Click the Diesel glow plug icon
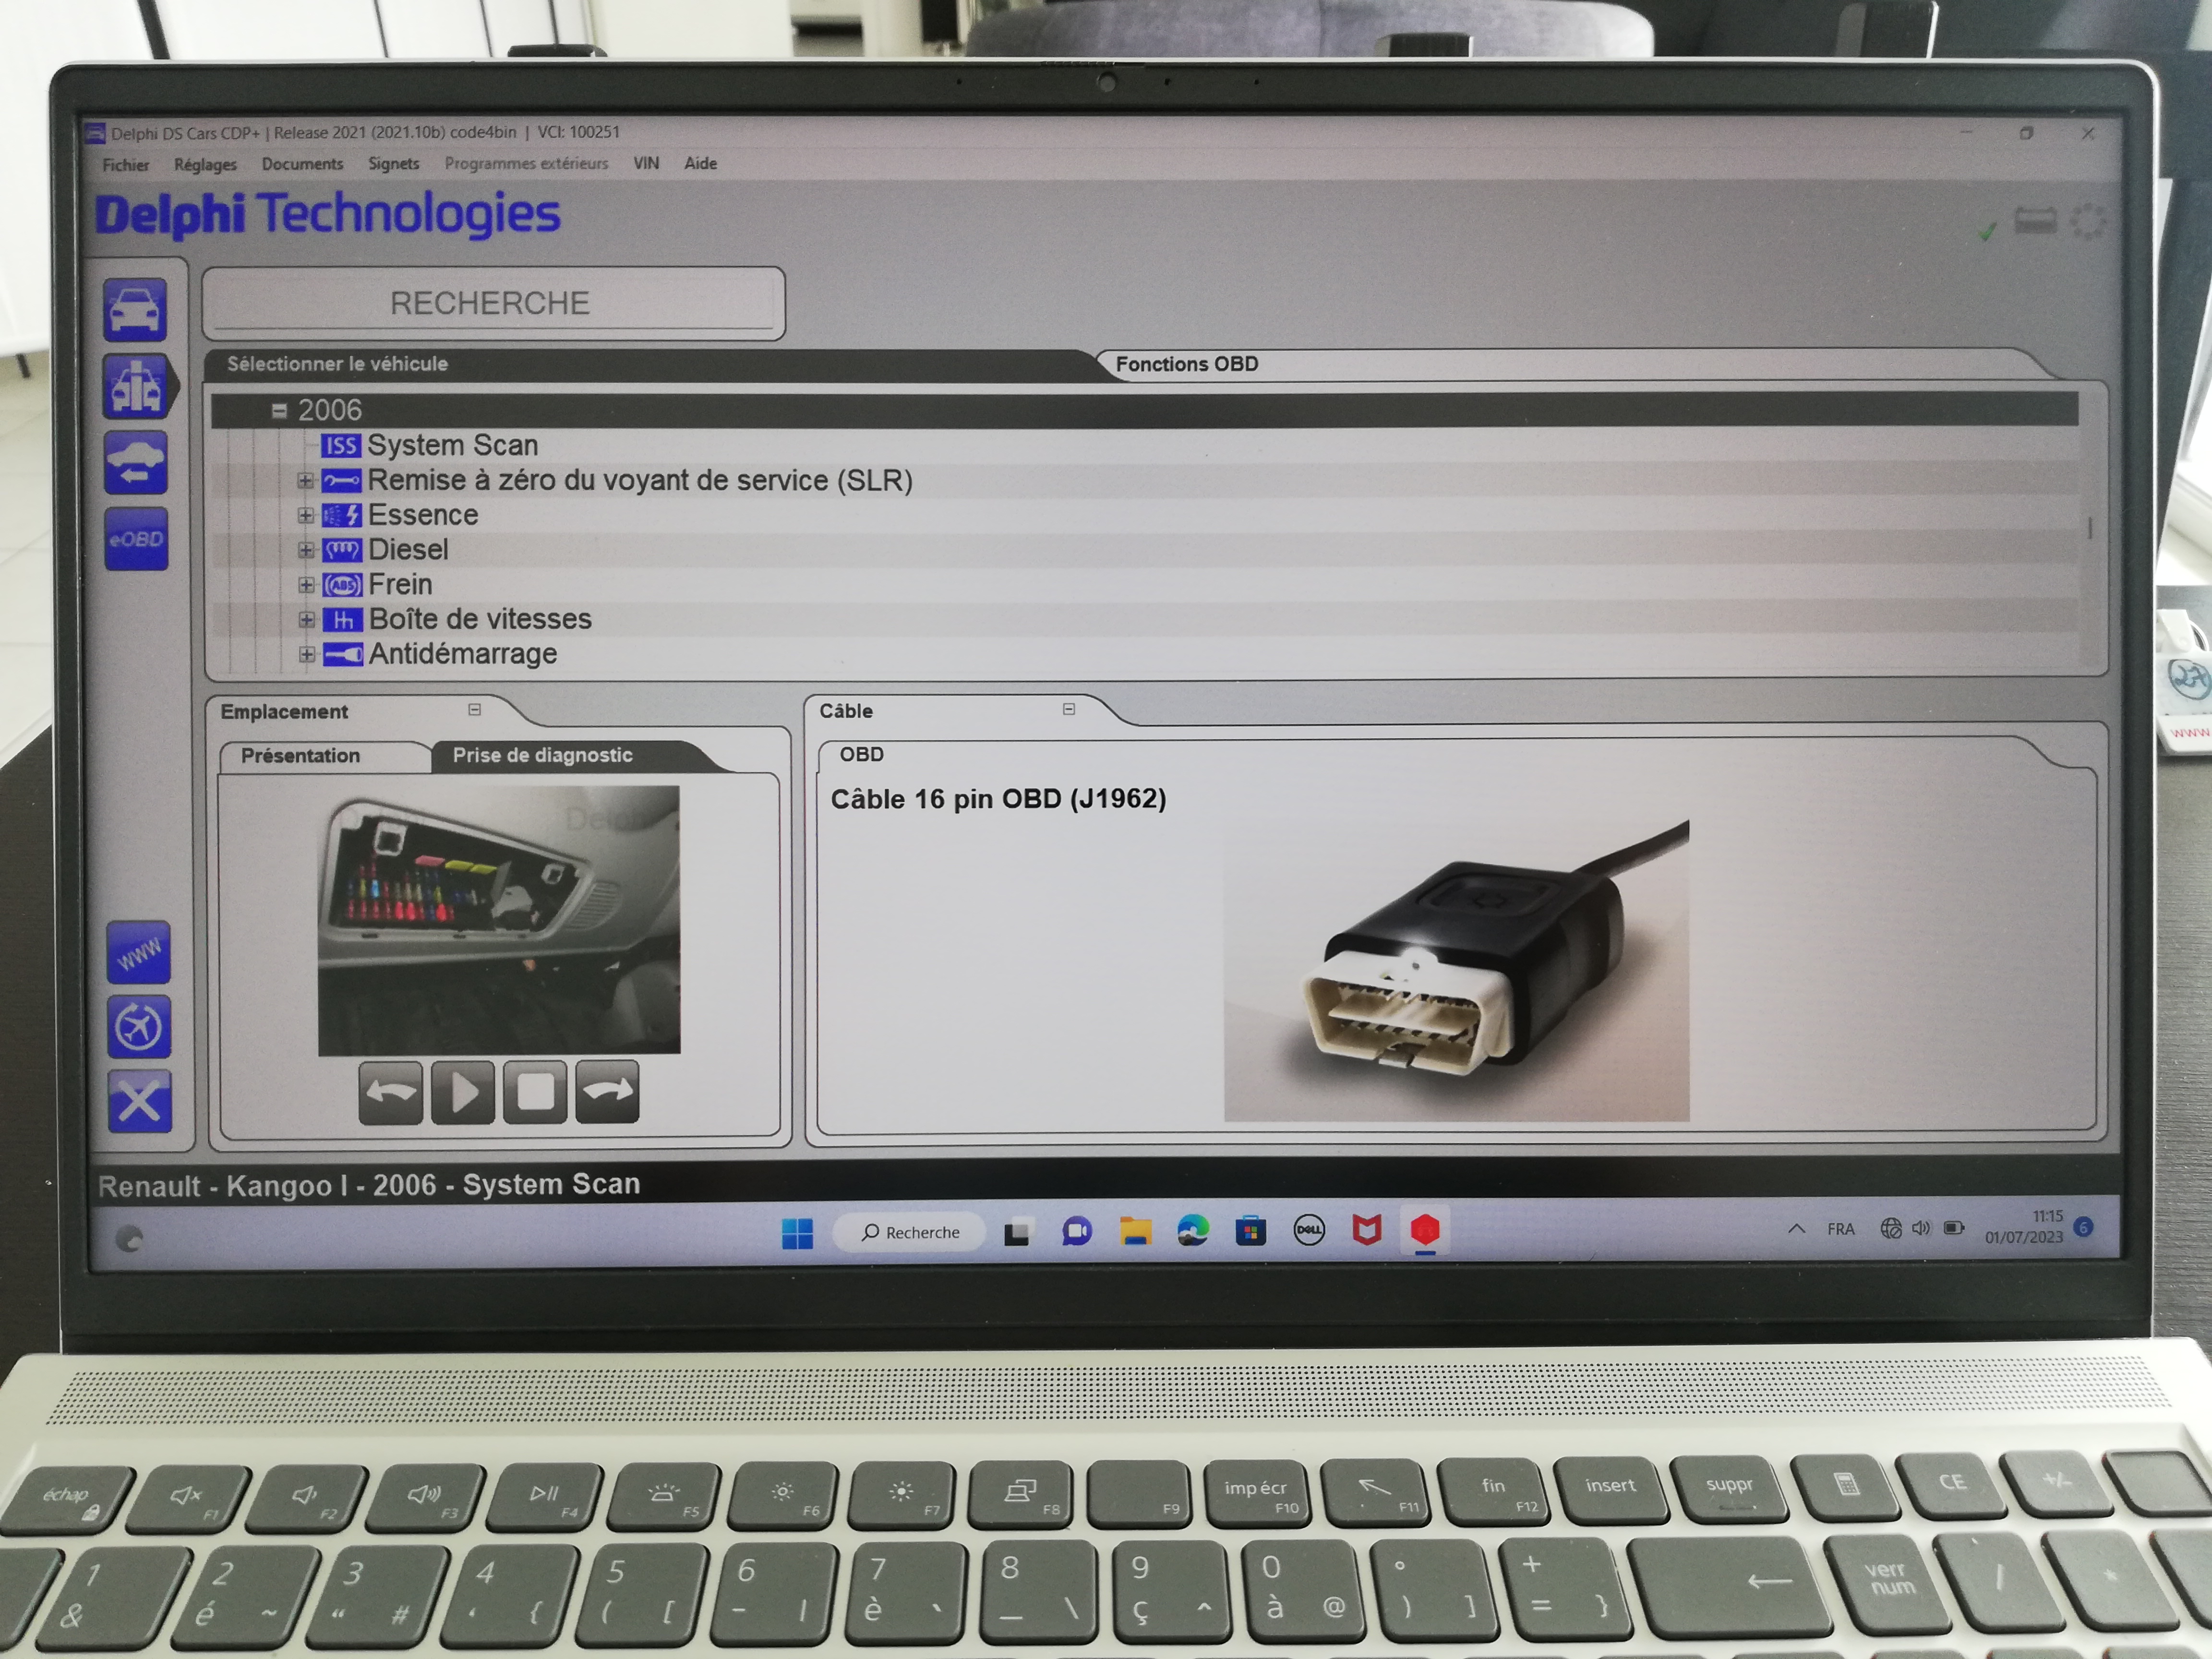 coord(342,550)
